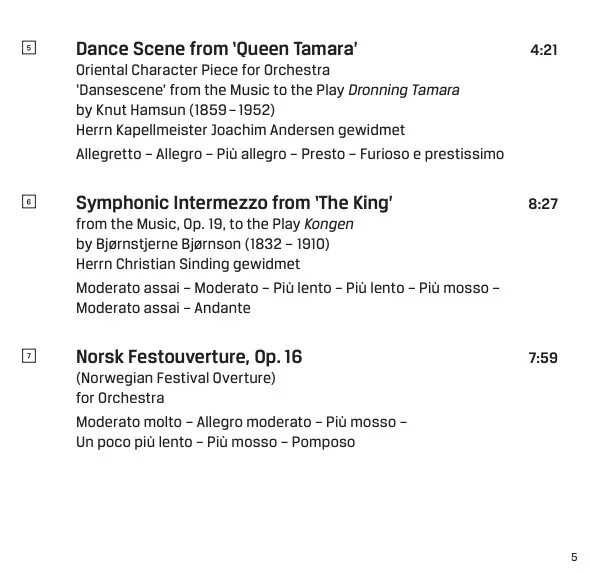
Task: Click the 7:59 track duration
Action: (x=543, y=358)
